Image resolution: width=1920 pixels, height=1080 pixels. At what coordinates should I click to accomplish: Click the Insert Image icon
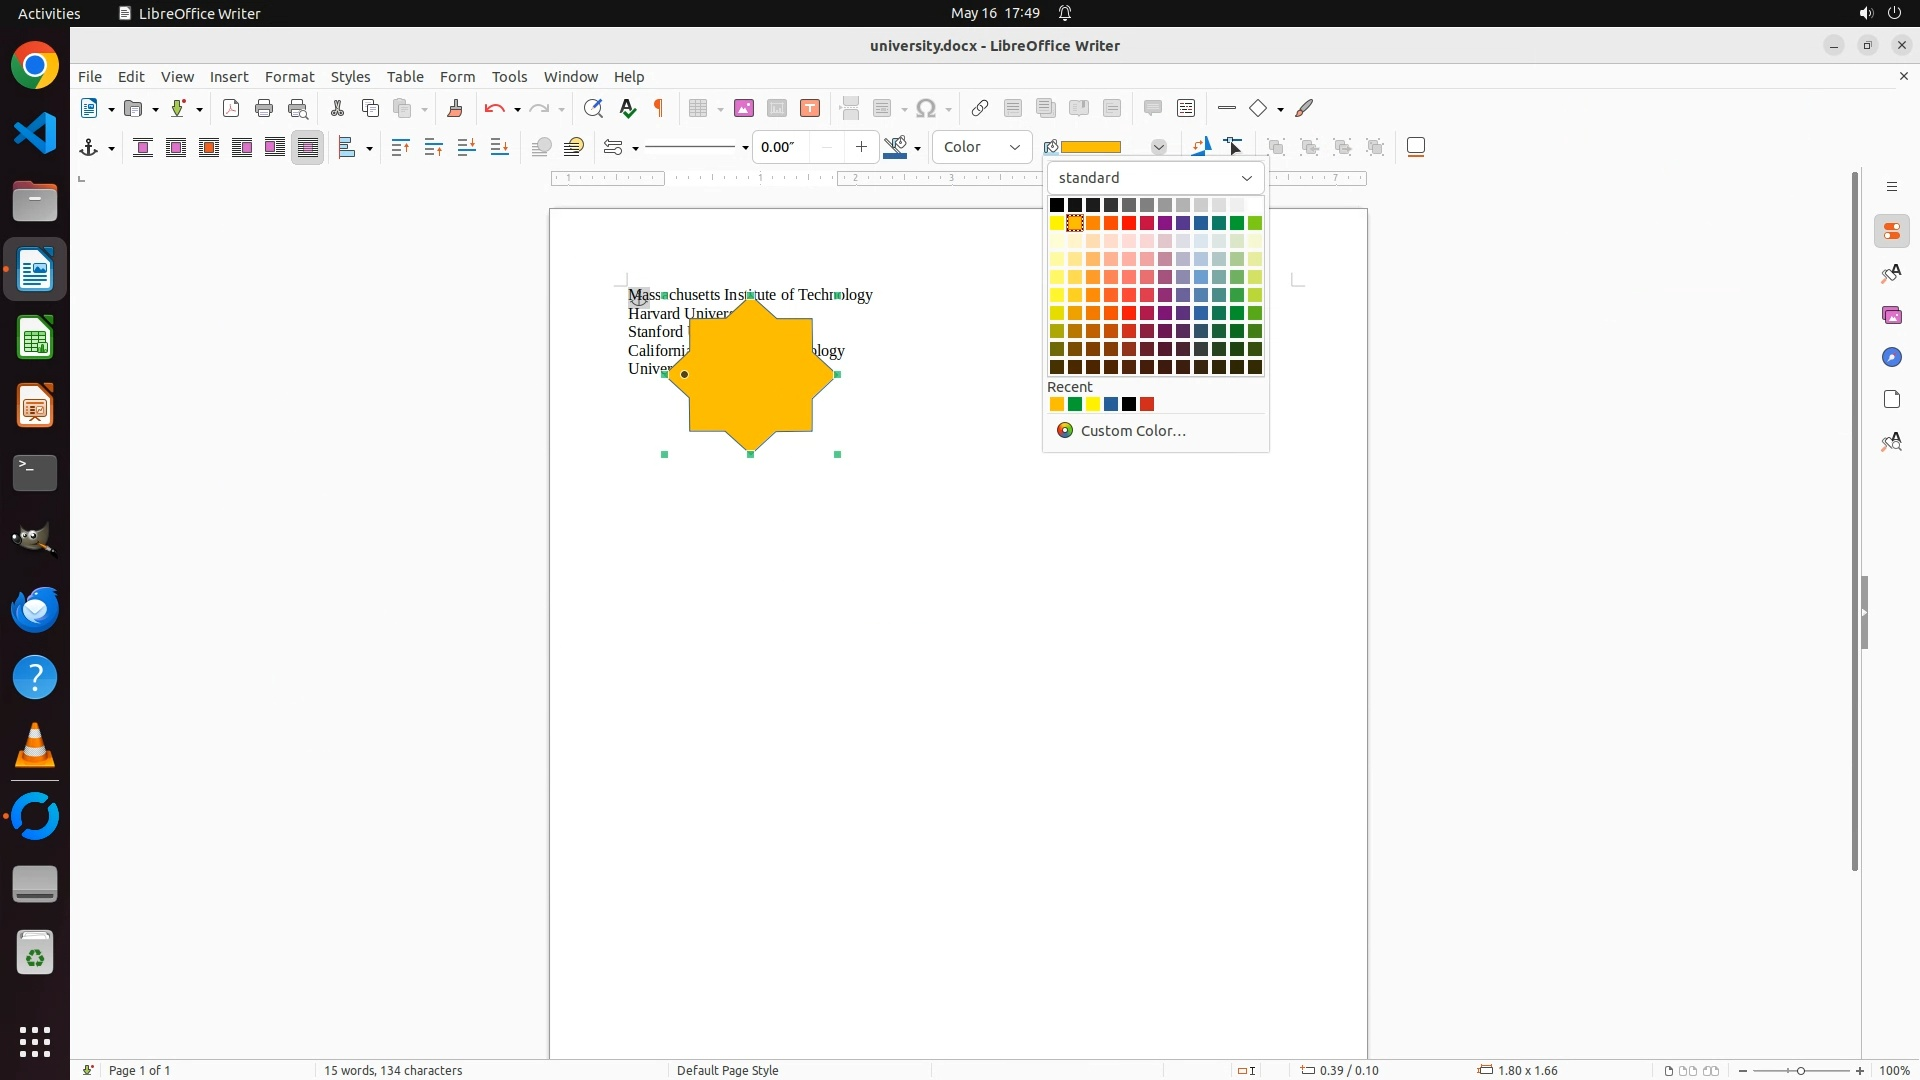[x=744, y=109]
